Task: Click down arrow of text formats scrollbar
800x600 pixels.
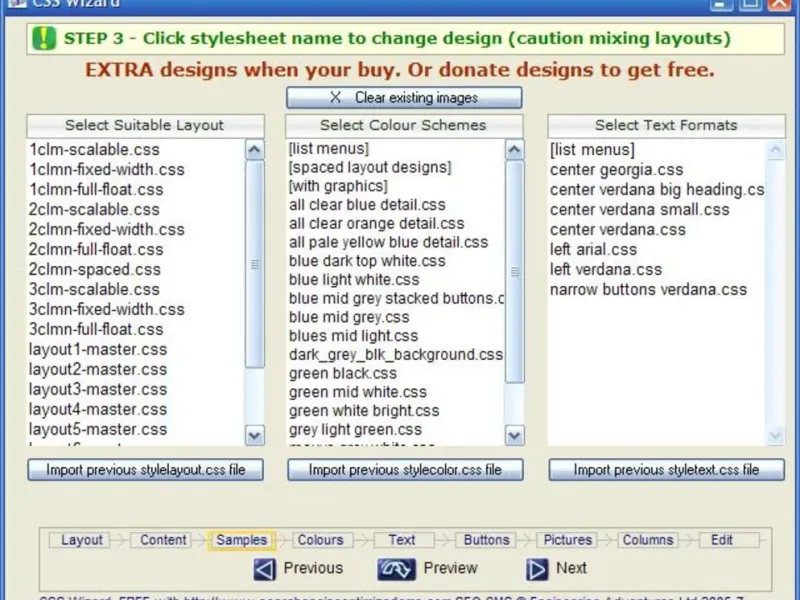Action: pyautogui.click(x=776, y=436)
